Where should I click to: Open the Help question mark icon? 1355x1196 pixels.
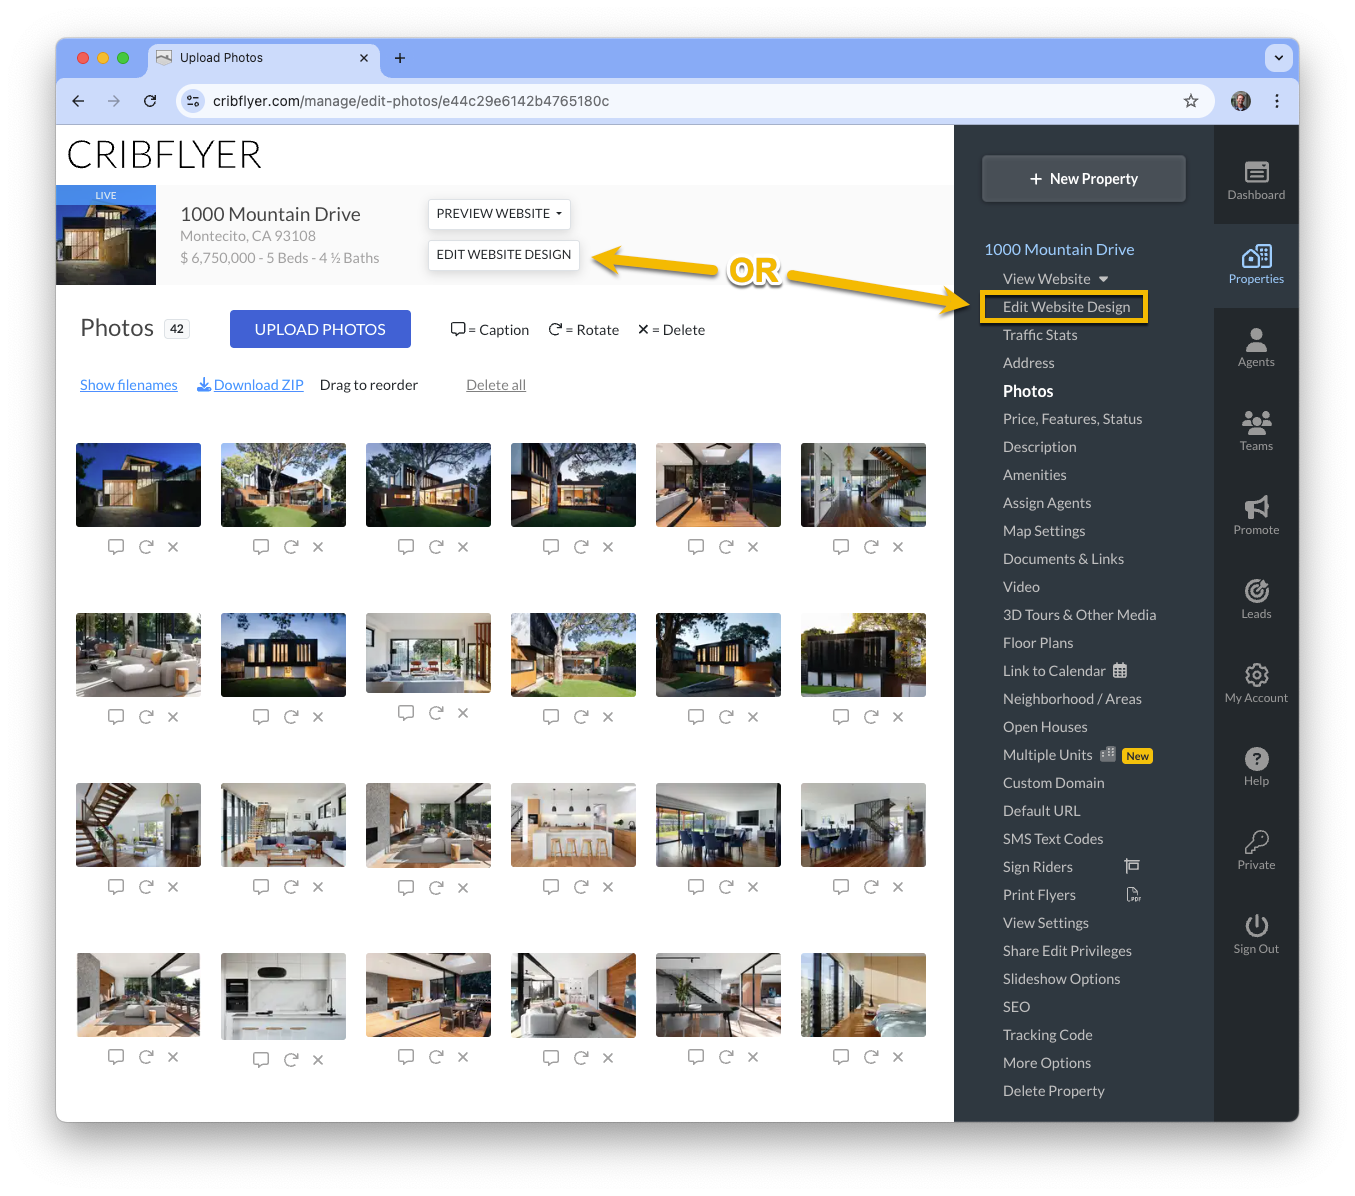[x=1256, y=767]
